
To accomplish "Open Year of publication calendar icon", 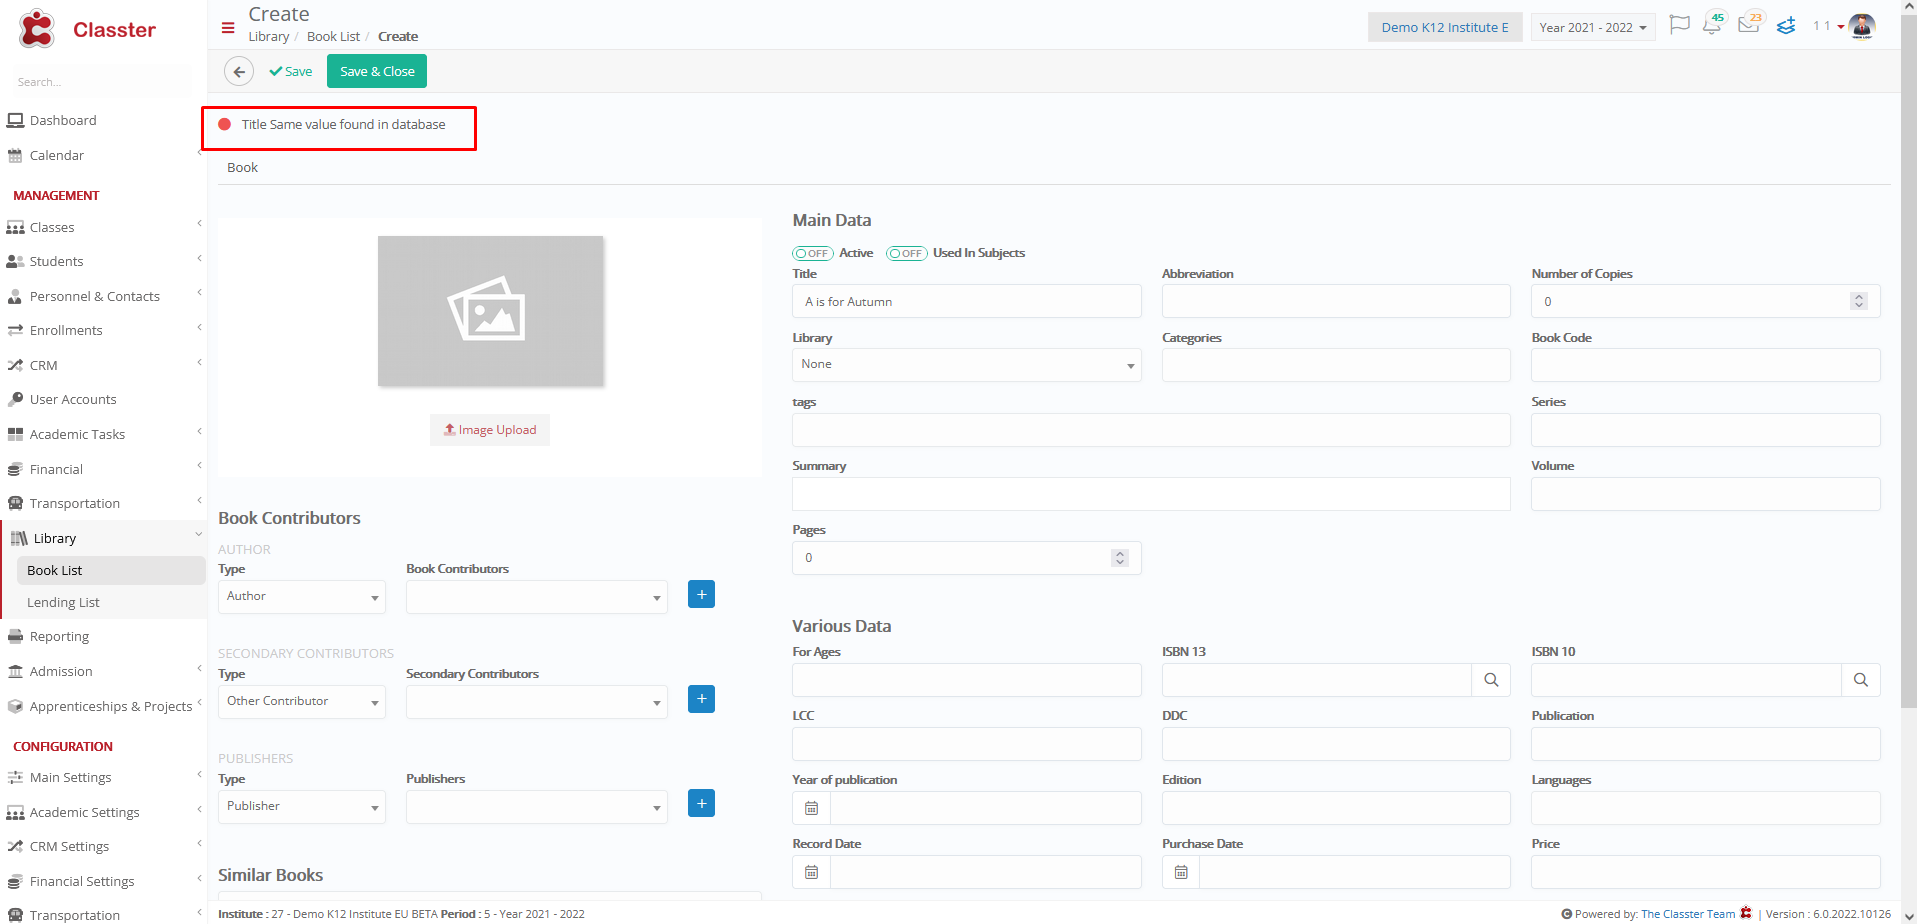I will tap(812, 808).
